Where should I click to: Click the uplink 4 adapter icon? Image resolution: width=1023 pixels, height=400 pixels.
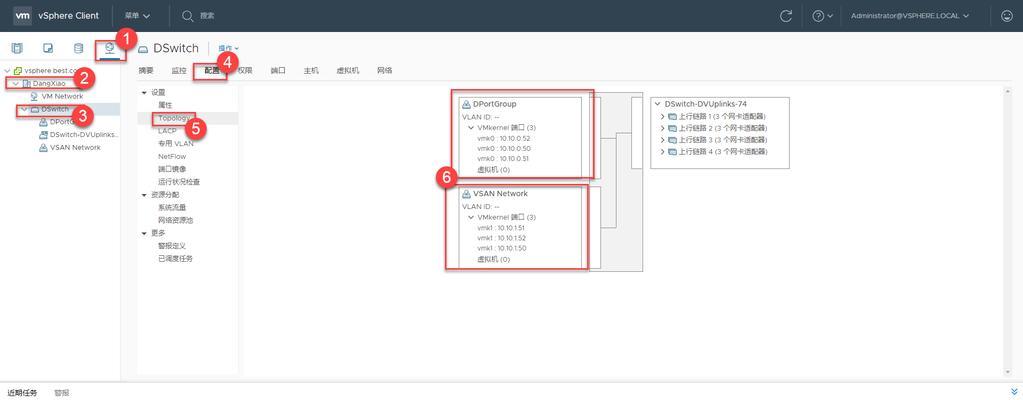(x=673, y=151)
